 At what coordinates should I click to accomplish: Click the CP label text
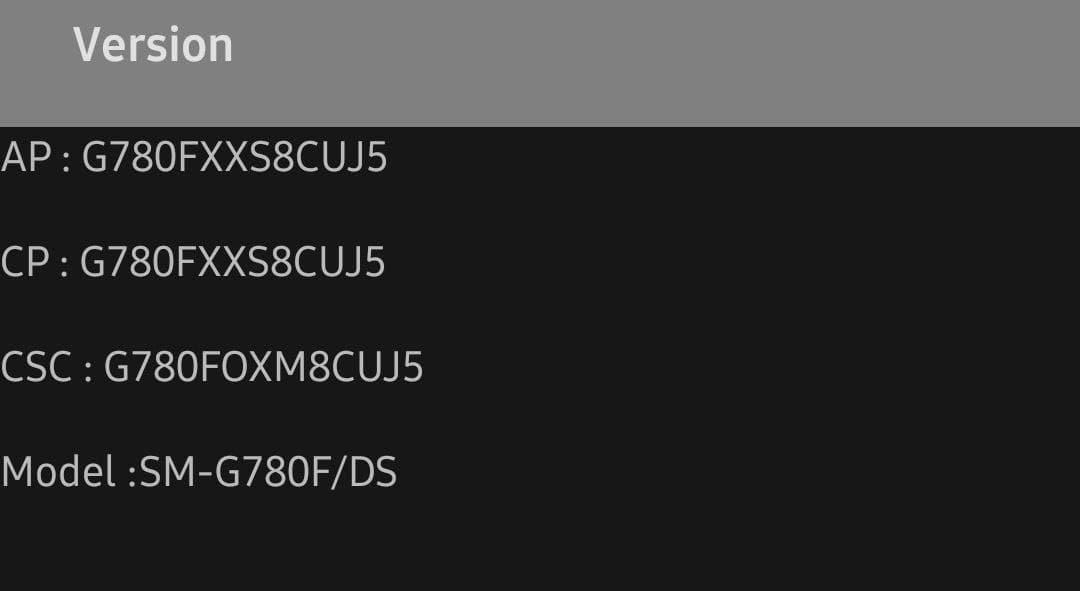[x=25, y=262]
